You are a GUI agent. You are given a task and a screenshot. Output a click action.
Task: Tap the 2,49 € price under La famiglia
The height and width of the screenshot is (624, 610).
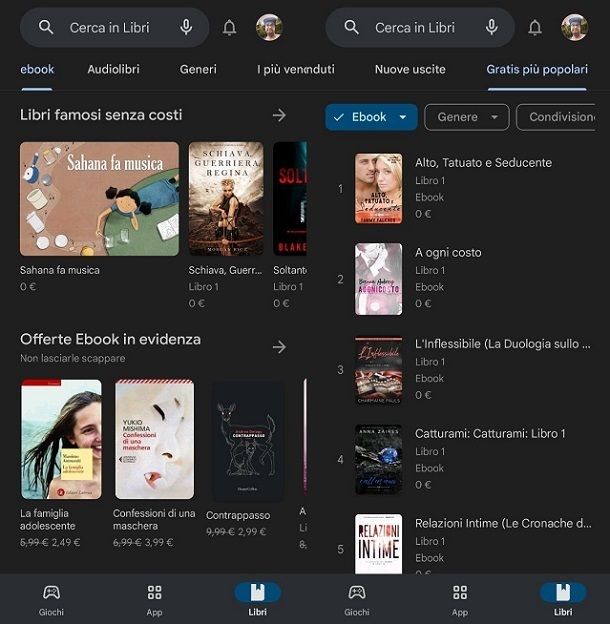[x=66, y=542]
